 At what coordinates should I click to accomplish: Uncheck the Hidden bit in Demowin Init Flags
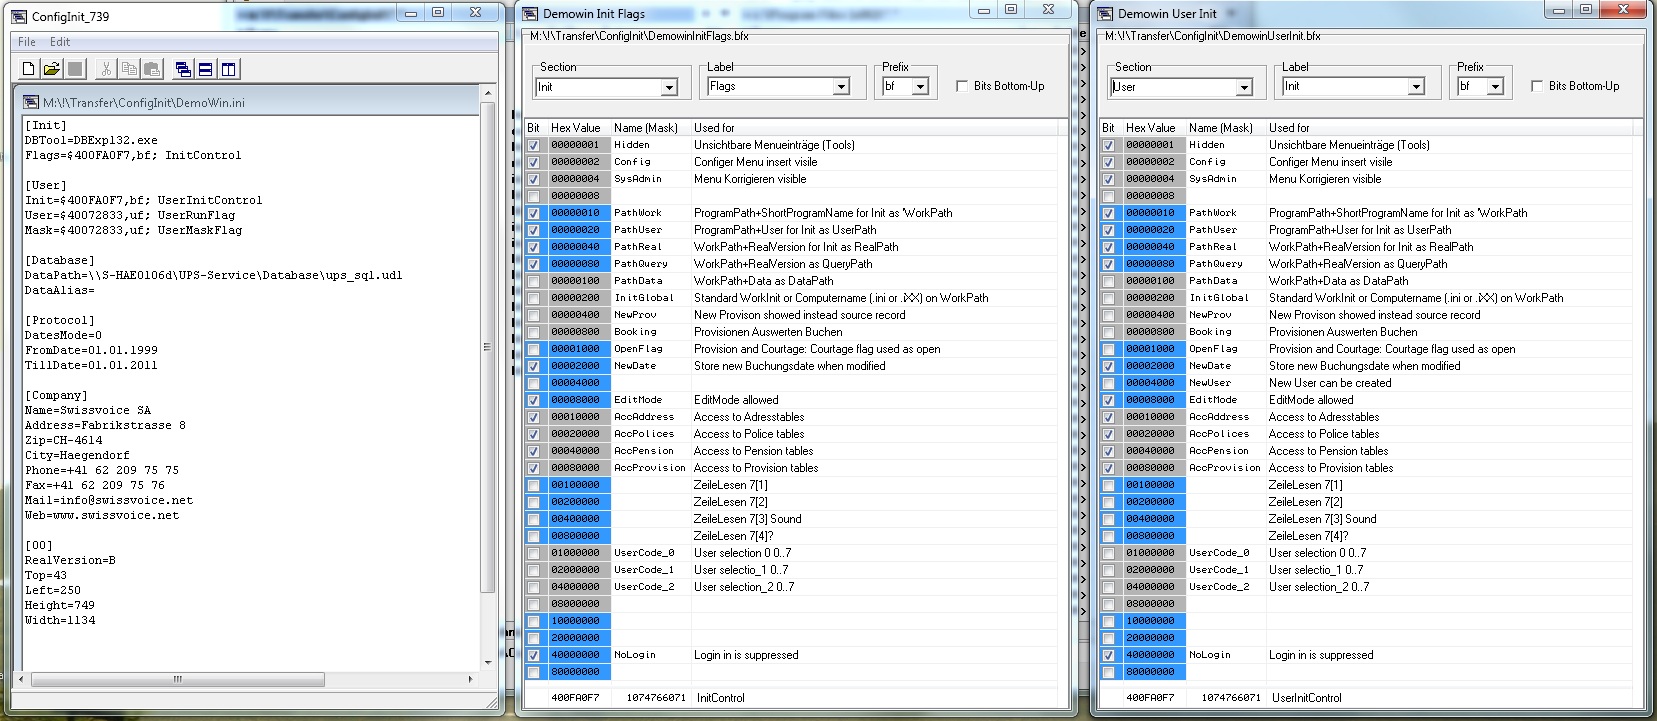[x=533, y=145]
